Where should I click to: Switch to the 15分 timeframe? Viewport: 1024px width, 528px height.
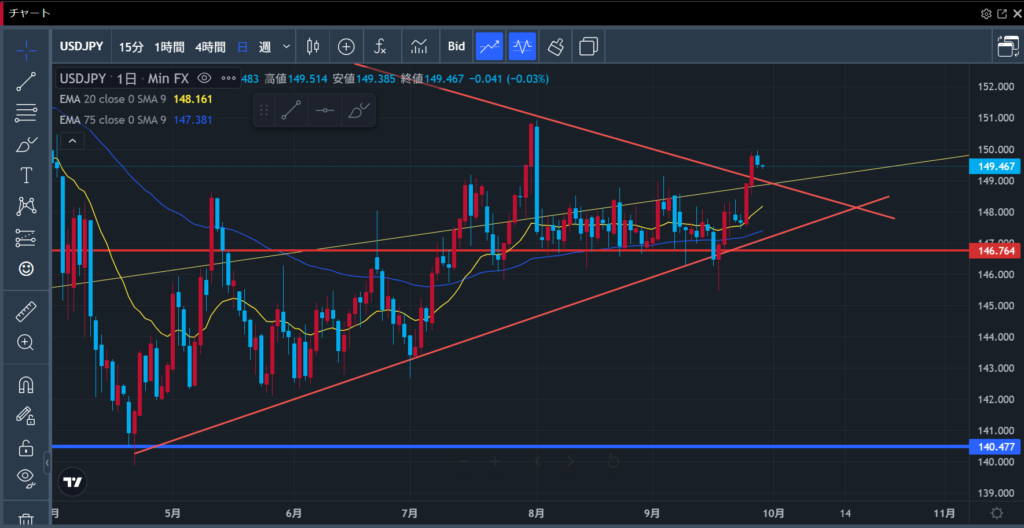131,46
